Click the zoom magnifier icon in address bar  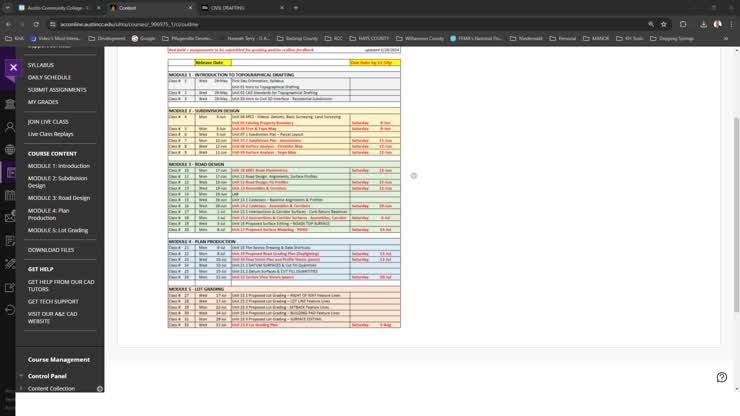651,24
